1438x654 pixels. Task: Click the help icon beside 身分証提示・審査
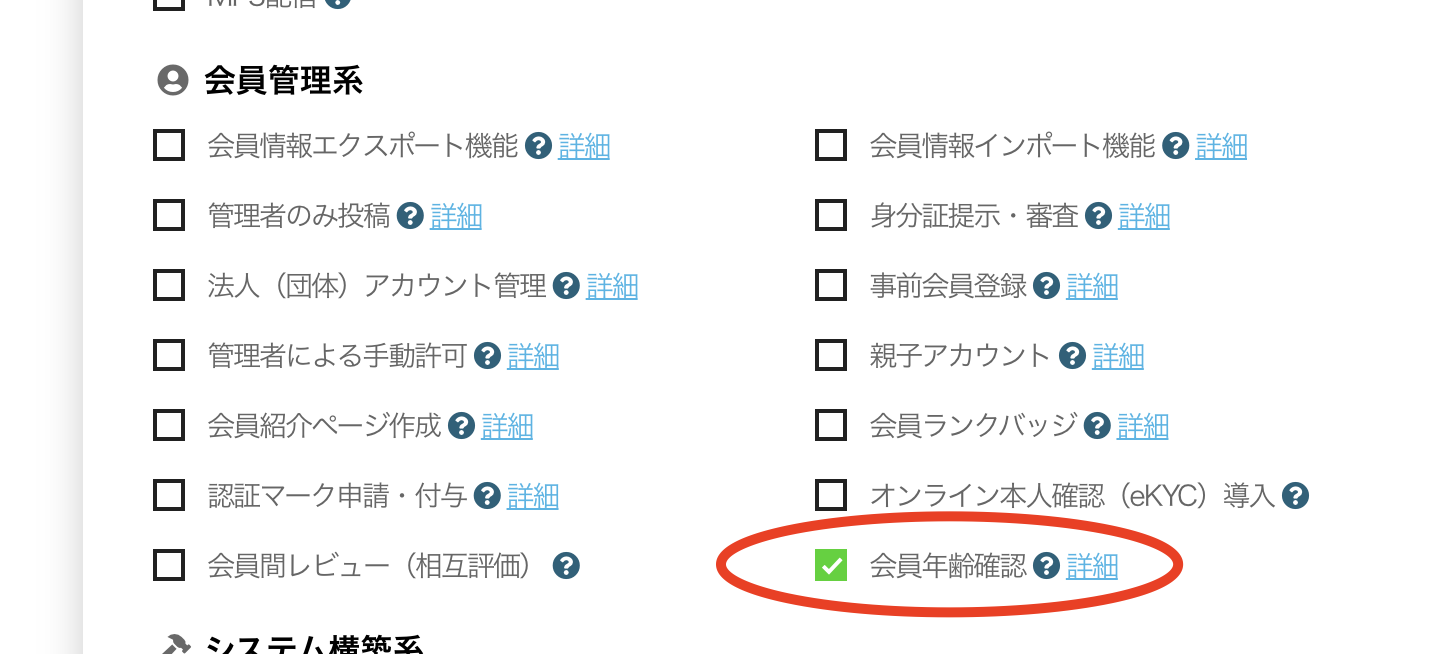1097,216
